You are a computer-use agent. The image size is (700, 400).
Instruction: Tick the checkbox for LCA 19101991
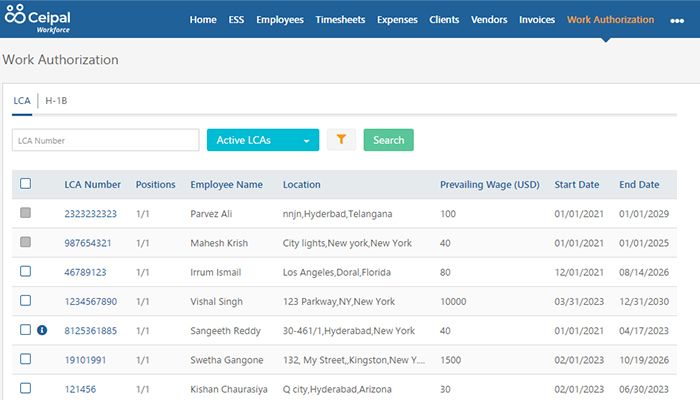pyautogui.click(x=26, y=359)
